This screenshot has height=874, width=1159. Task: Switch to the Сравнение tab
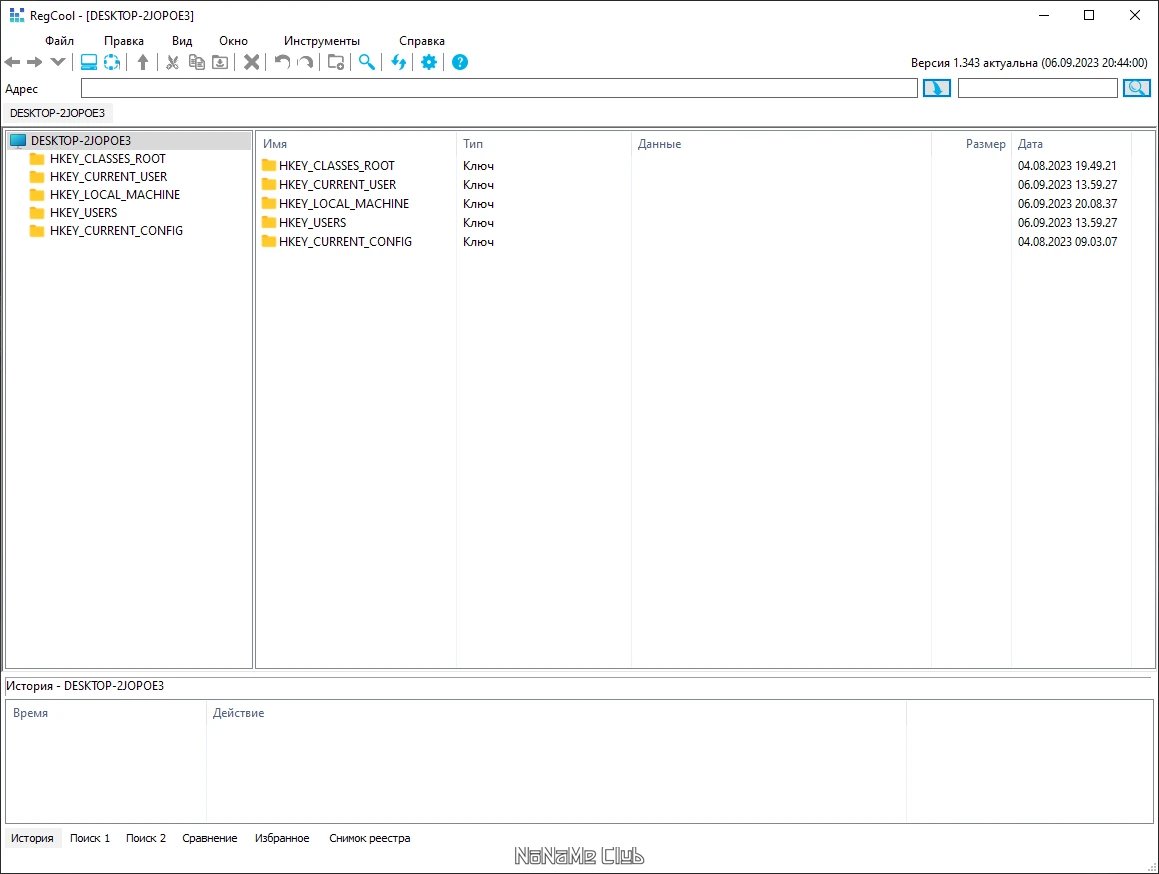click(x=210, y=838)
